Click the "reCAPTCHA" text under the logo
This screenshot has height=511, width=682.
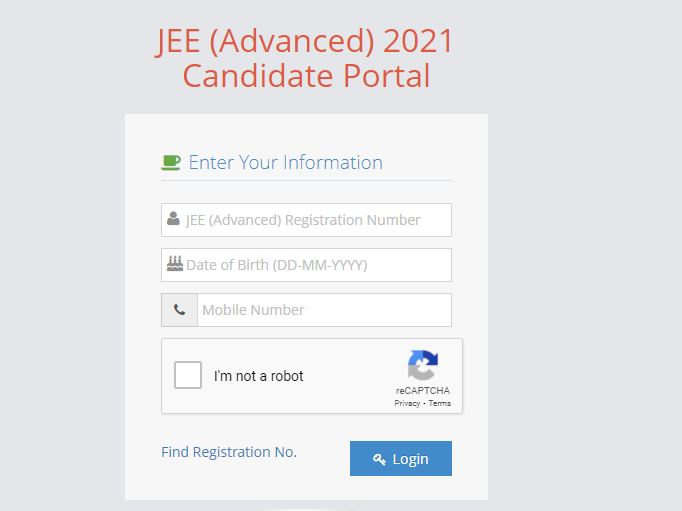click(x=422, y=391)
